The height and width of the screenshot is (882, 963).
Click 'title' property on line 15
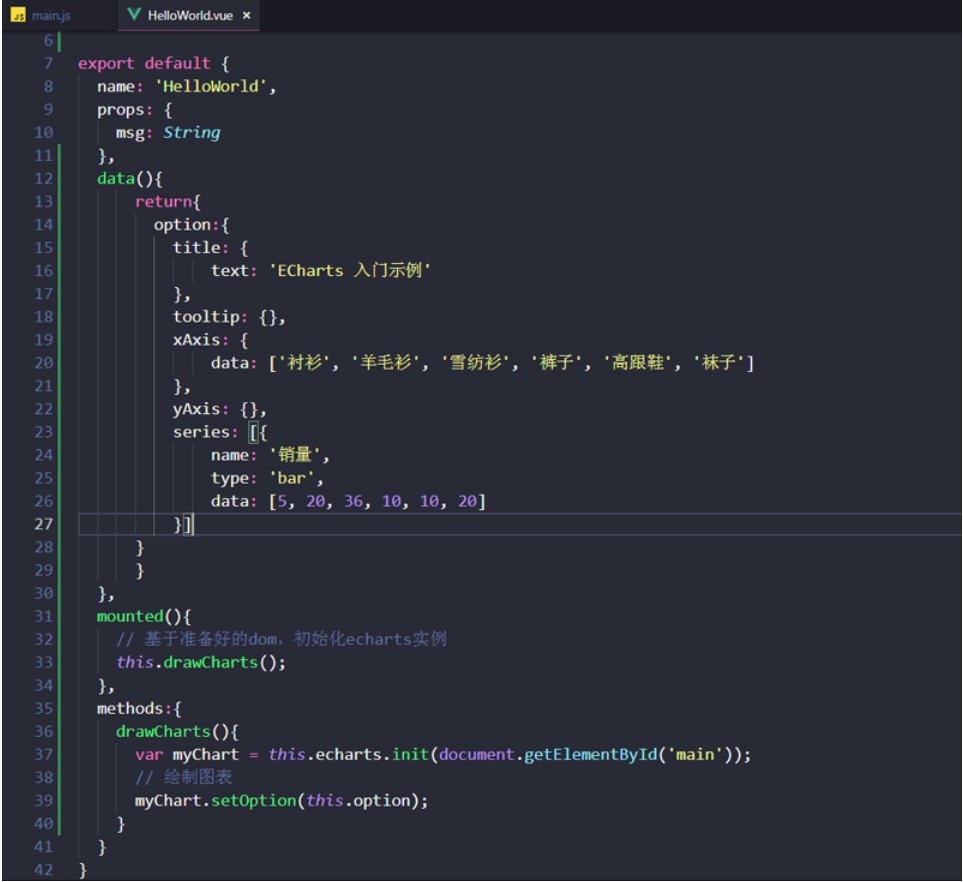click(197, 248)
